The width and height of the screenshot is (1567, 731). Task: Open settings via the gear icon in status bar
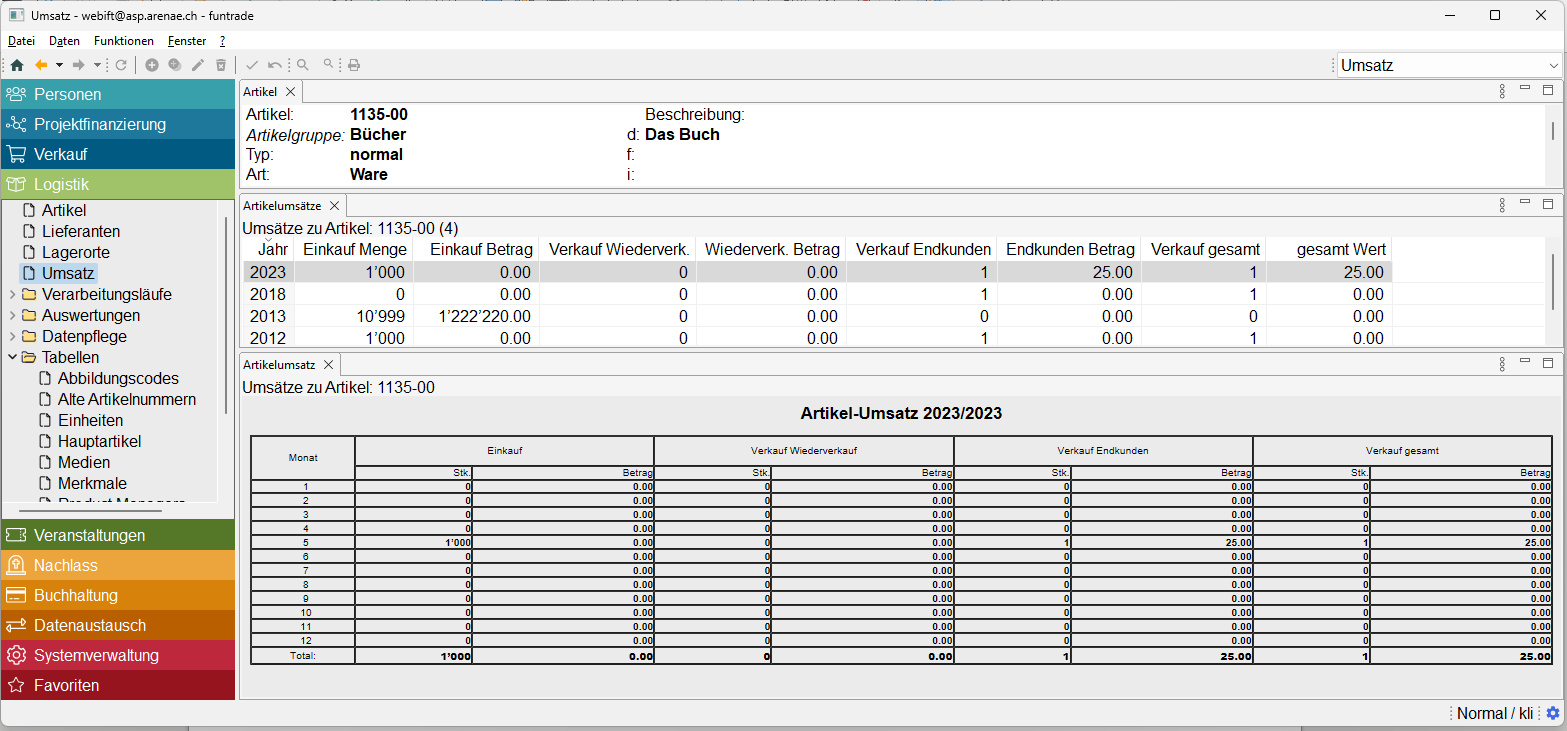pos(1553,713)
